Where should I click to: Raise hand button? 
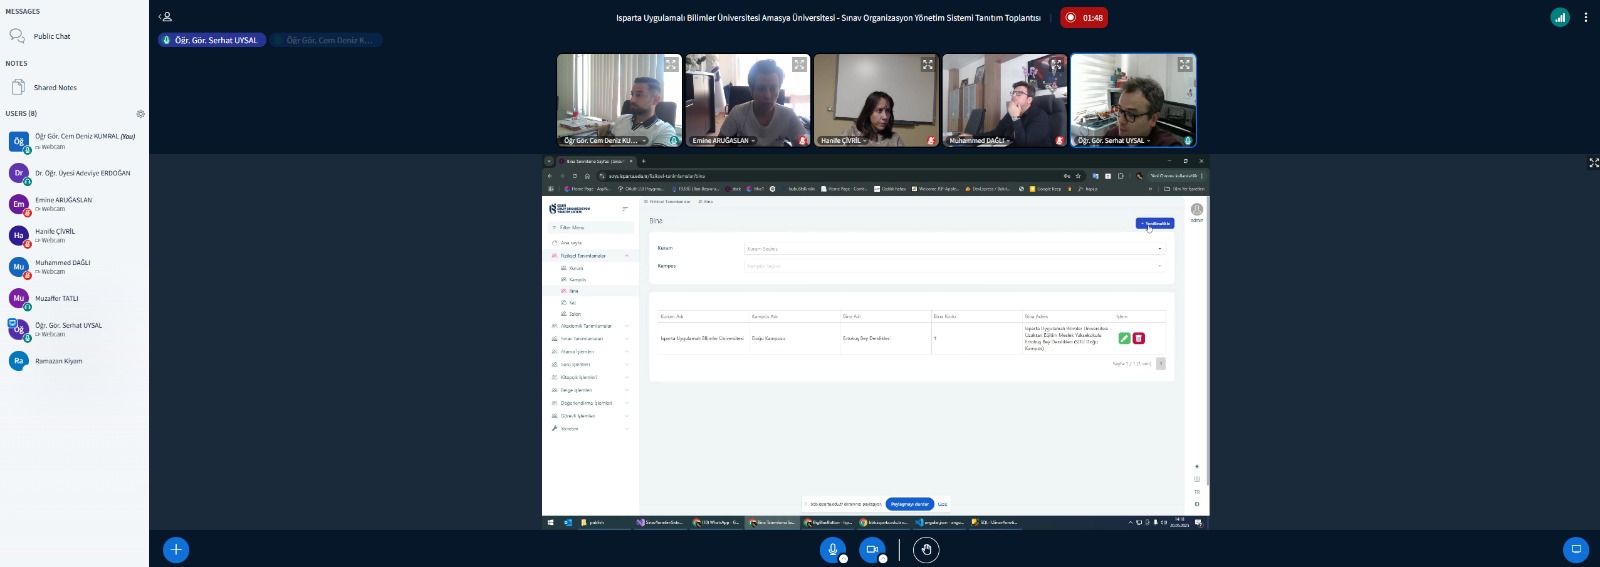926,549
